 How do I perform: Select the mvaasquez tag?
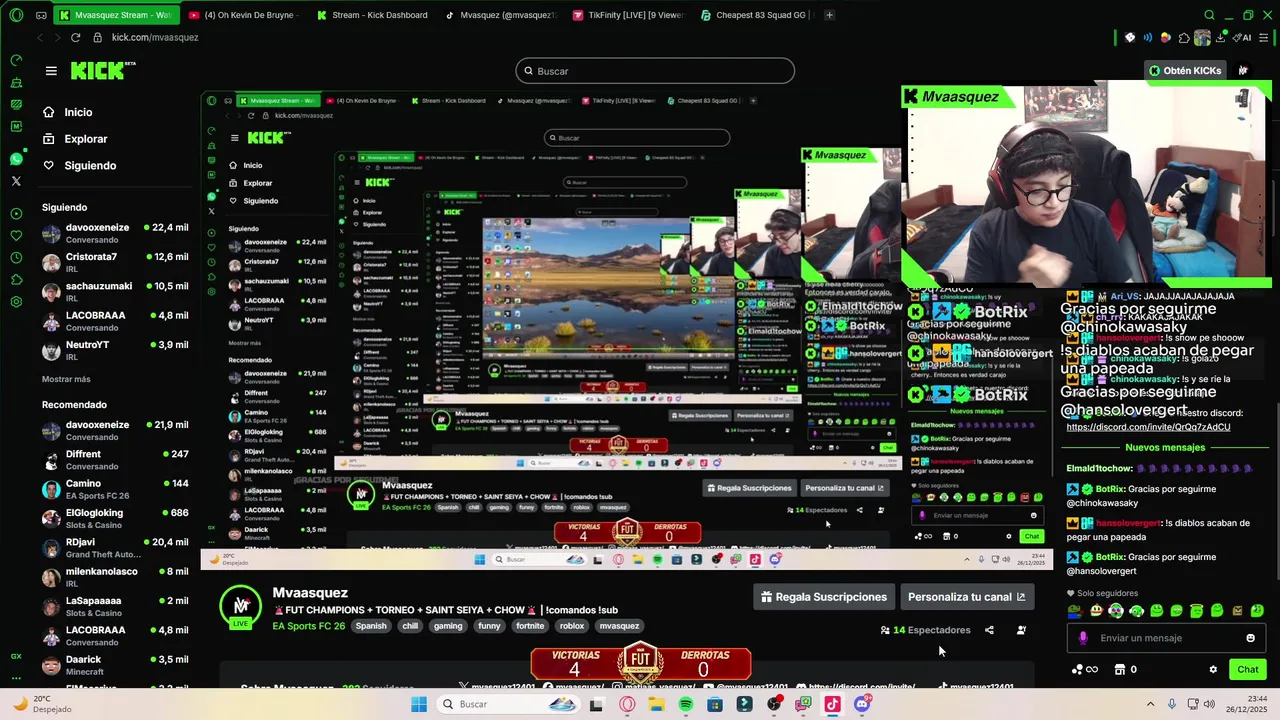click(619, 626)
